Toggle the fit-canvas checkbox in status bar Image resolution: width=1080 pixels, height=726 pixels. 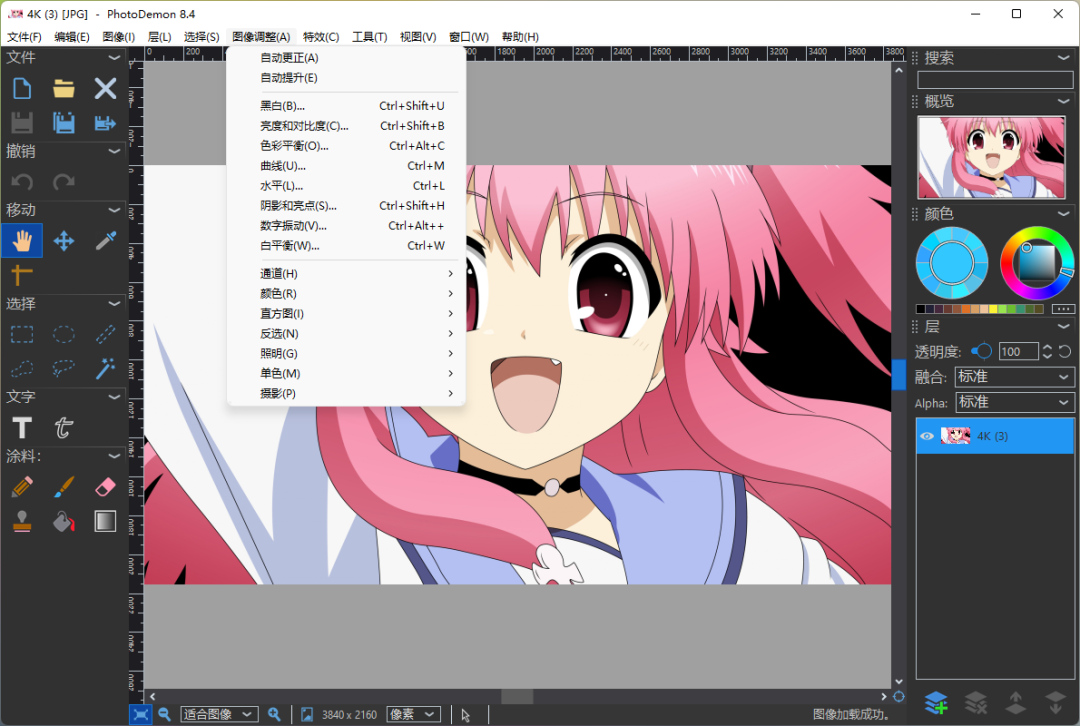pyautogui.click(x=142, y=713)
